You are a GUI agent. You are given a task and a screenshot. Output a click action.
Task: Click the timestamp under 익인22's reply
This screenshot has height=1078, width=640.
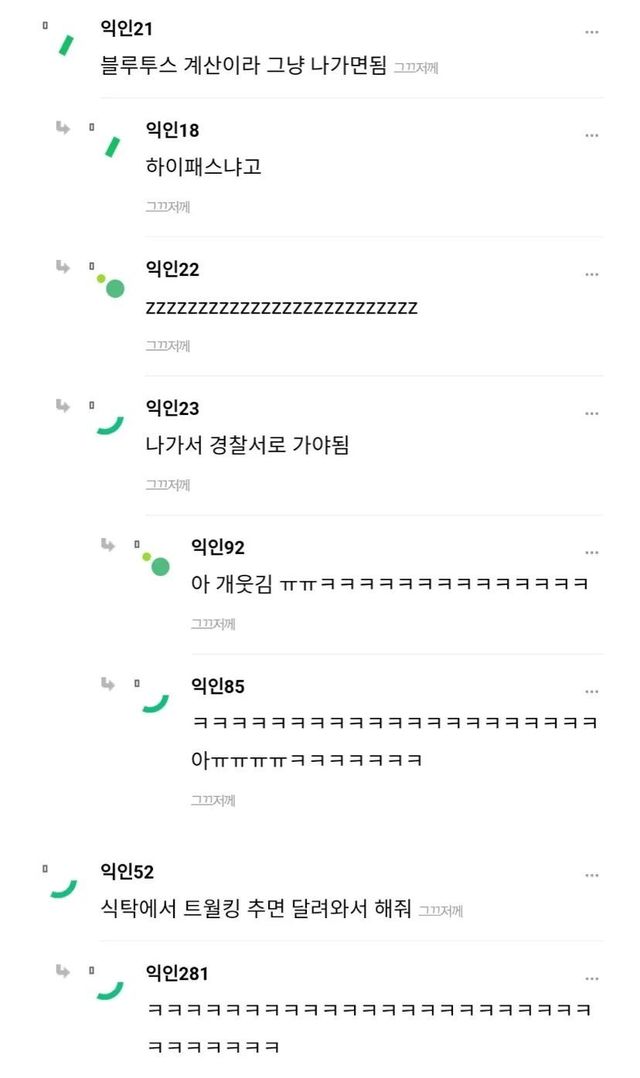[x=167, y=346]
